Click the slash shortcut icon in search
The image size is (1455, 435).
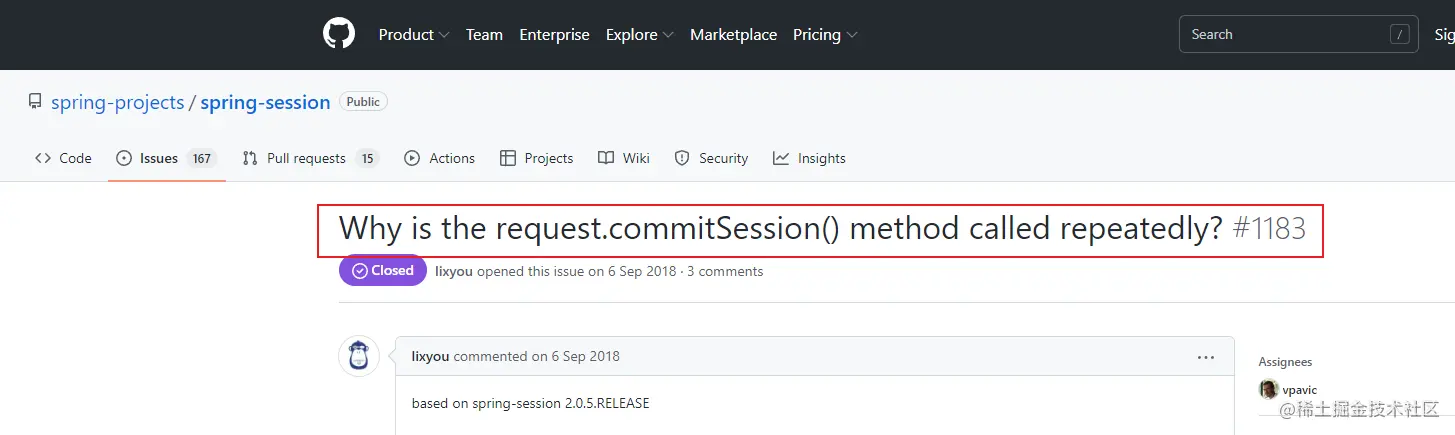1399,34
